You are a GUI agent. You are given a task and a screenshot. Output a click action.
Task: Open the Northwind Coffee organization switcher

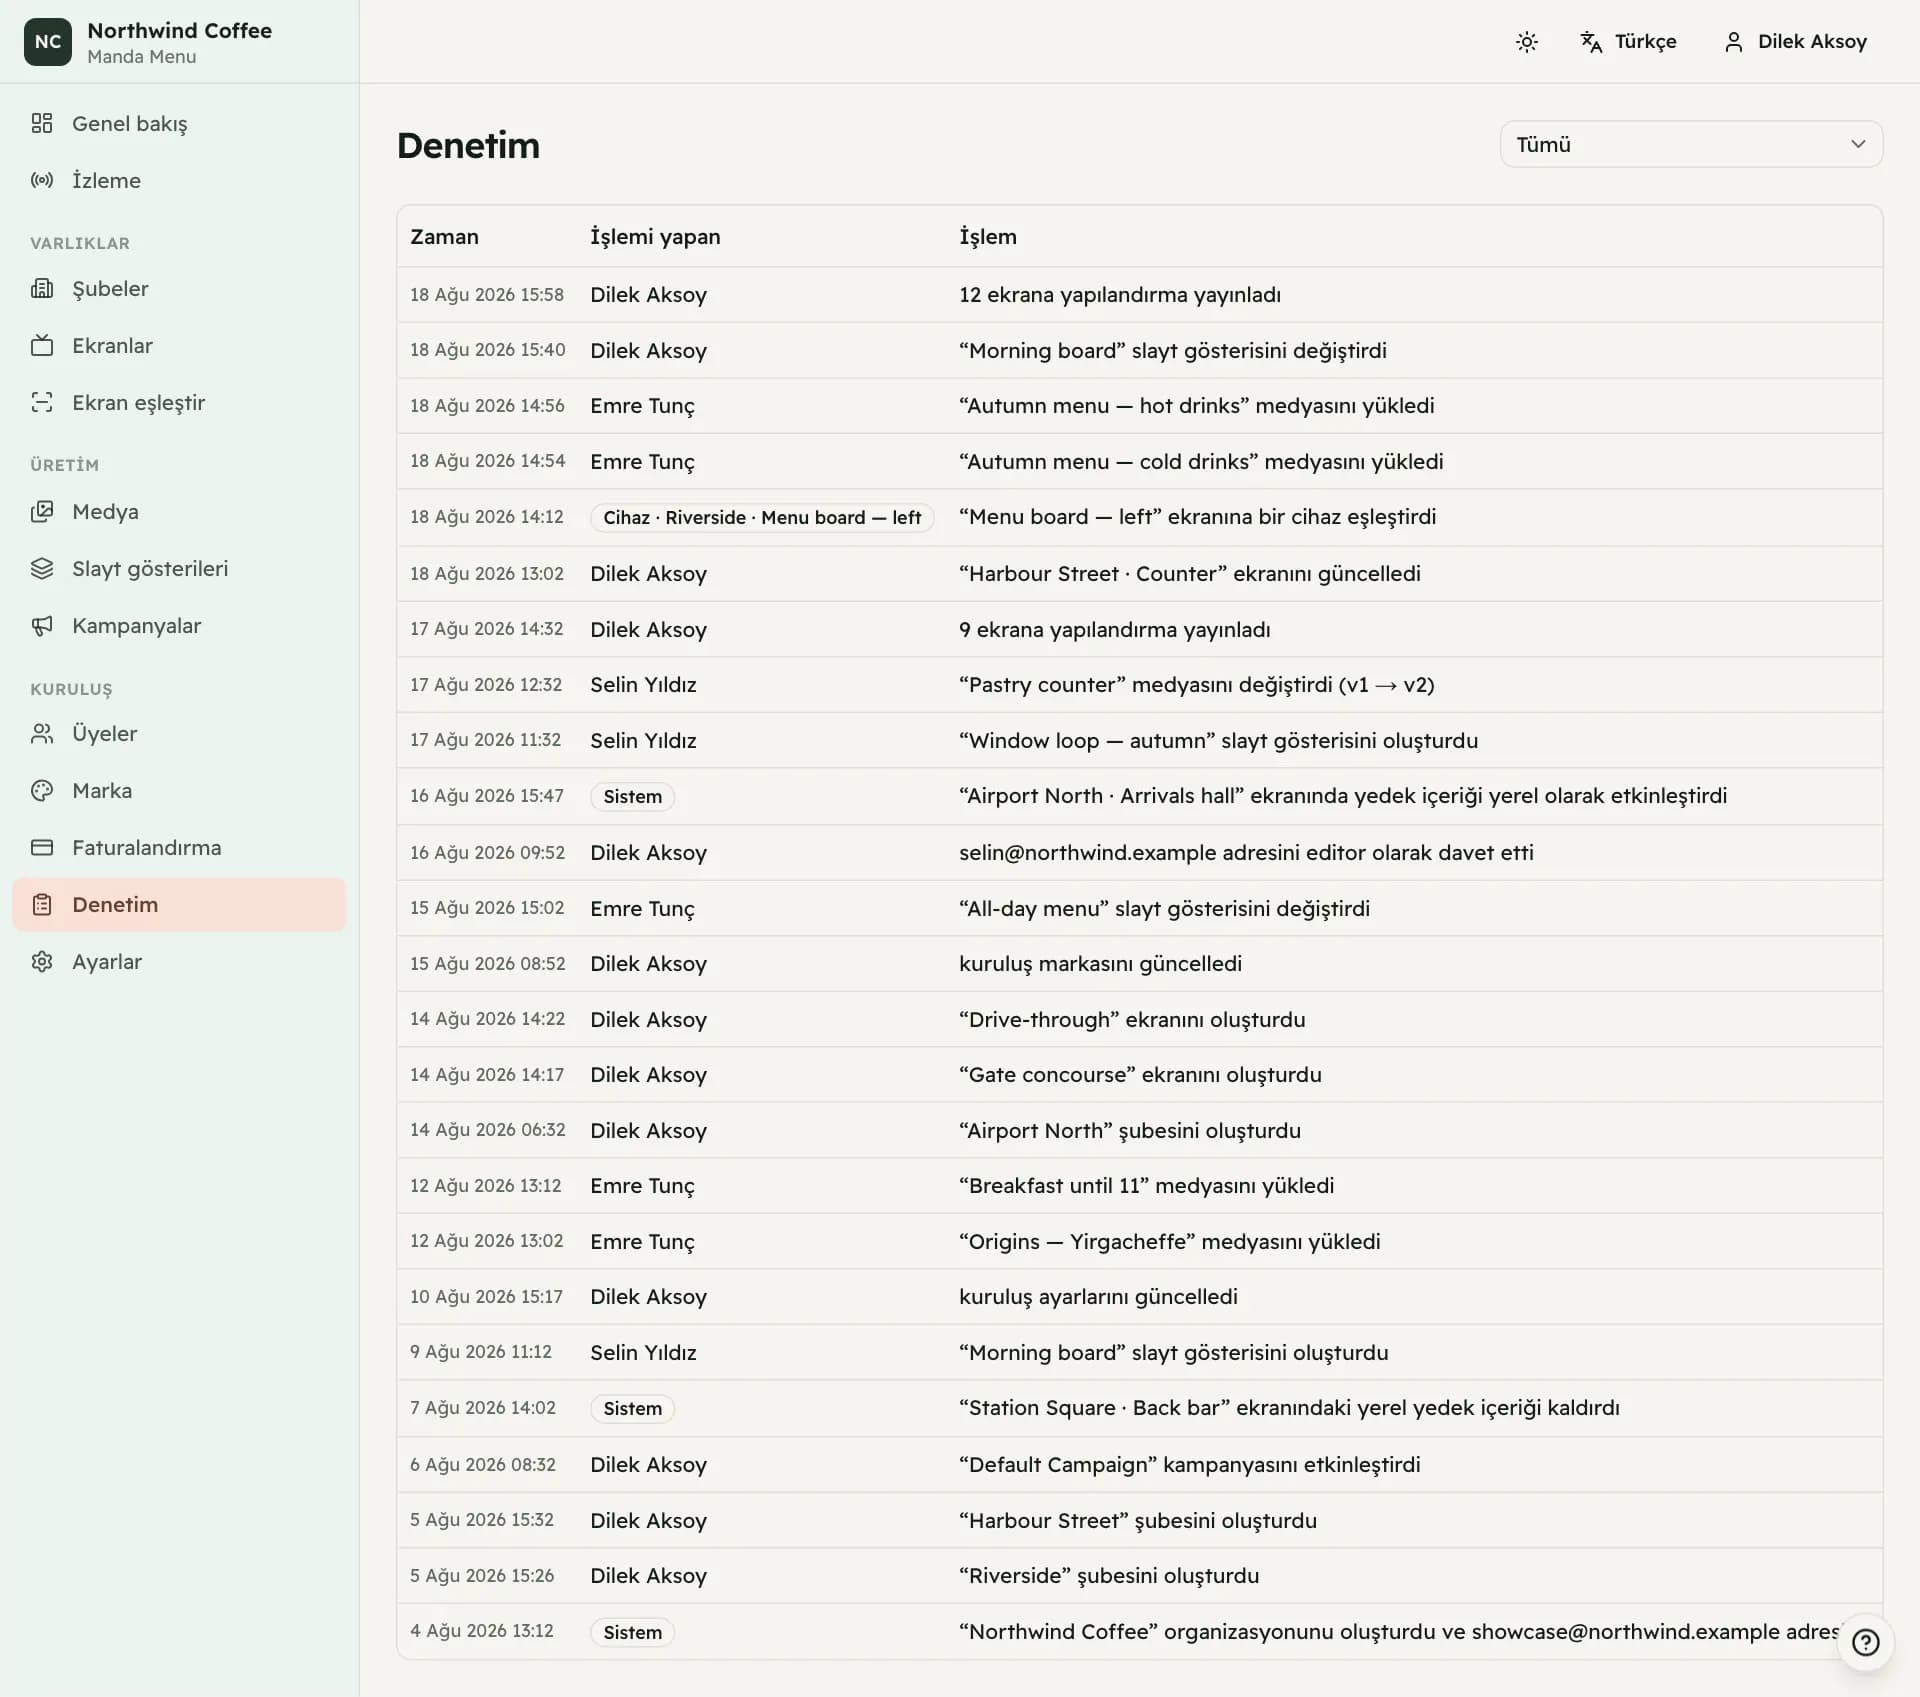(x=180, y=41)
